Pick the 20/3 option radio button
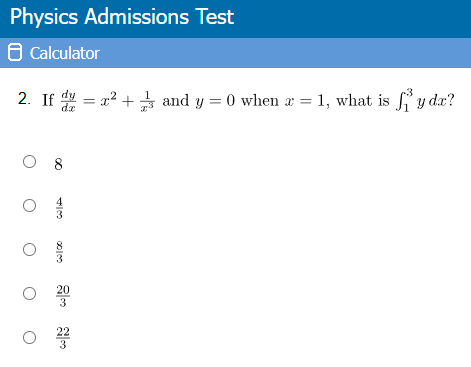Image resolution: width=471 pixels, height=367 pixels. [x=30, y=294]
